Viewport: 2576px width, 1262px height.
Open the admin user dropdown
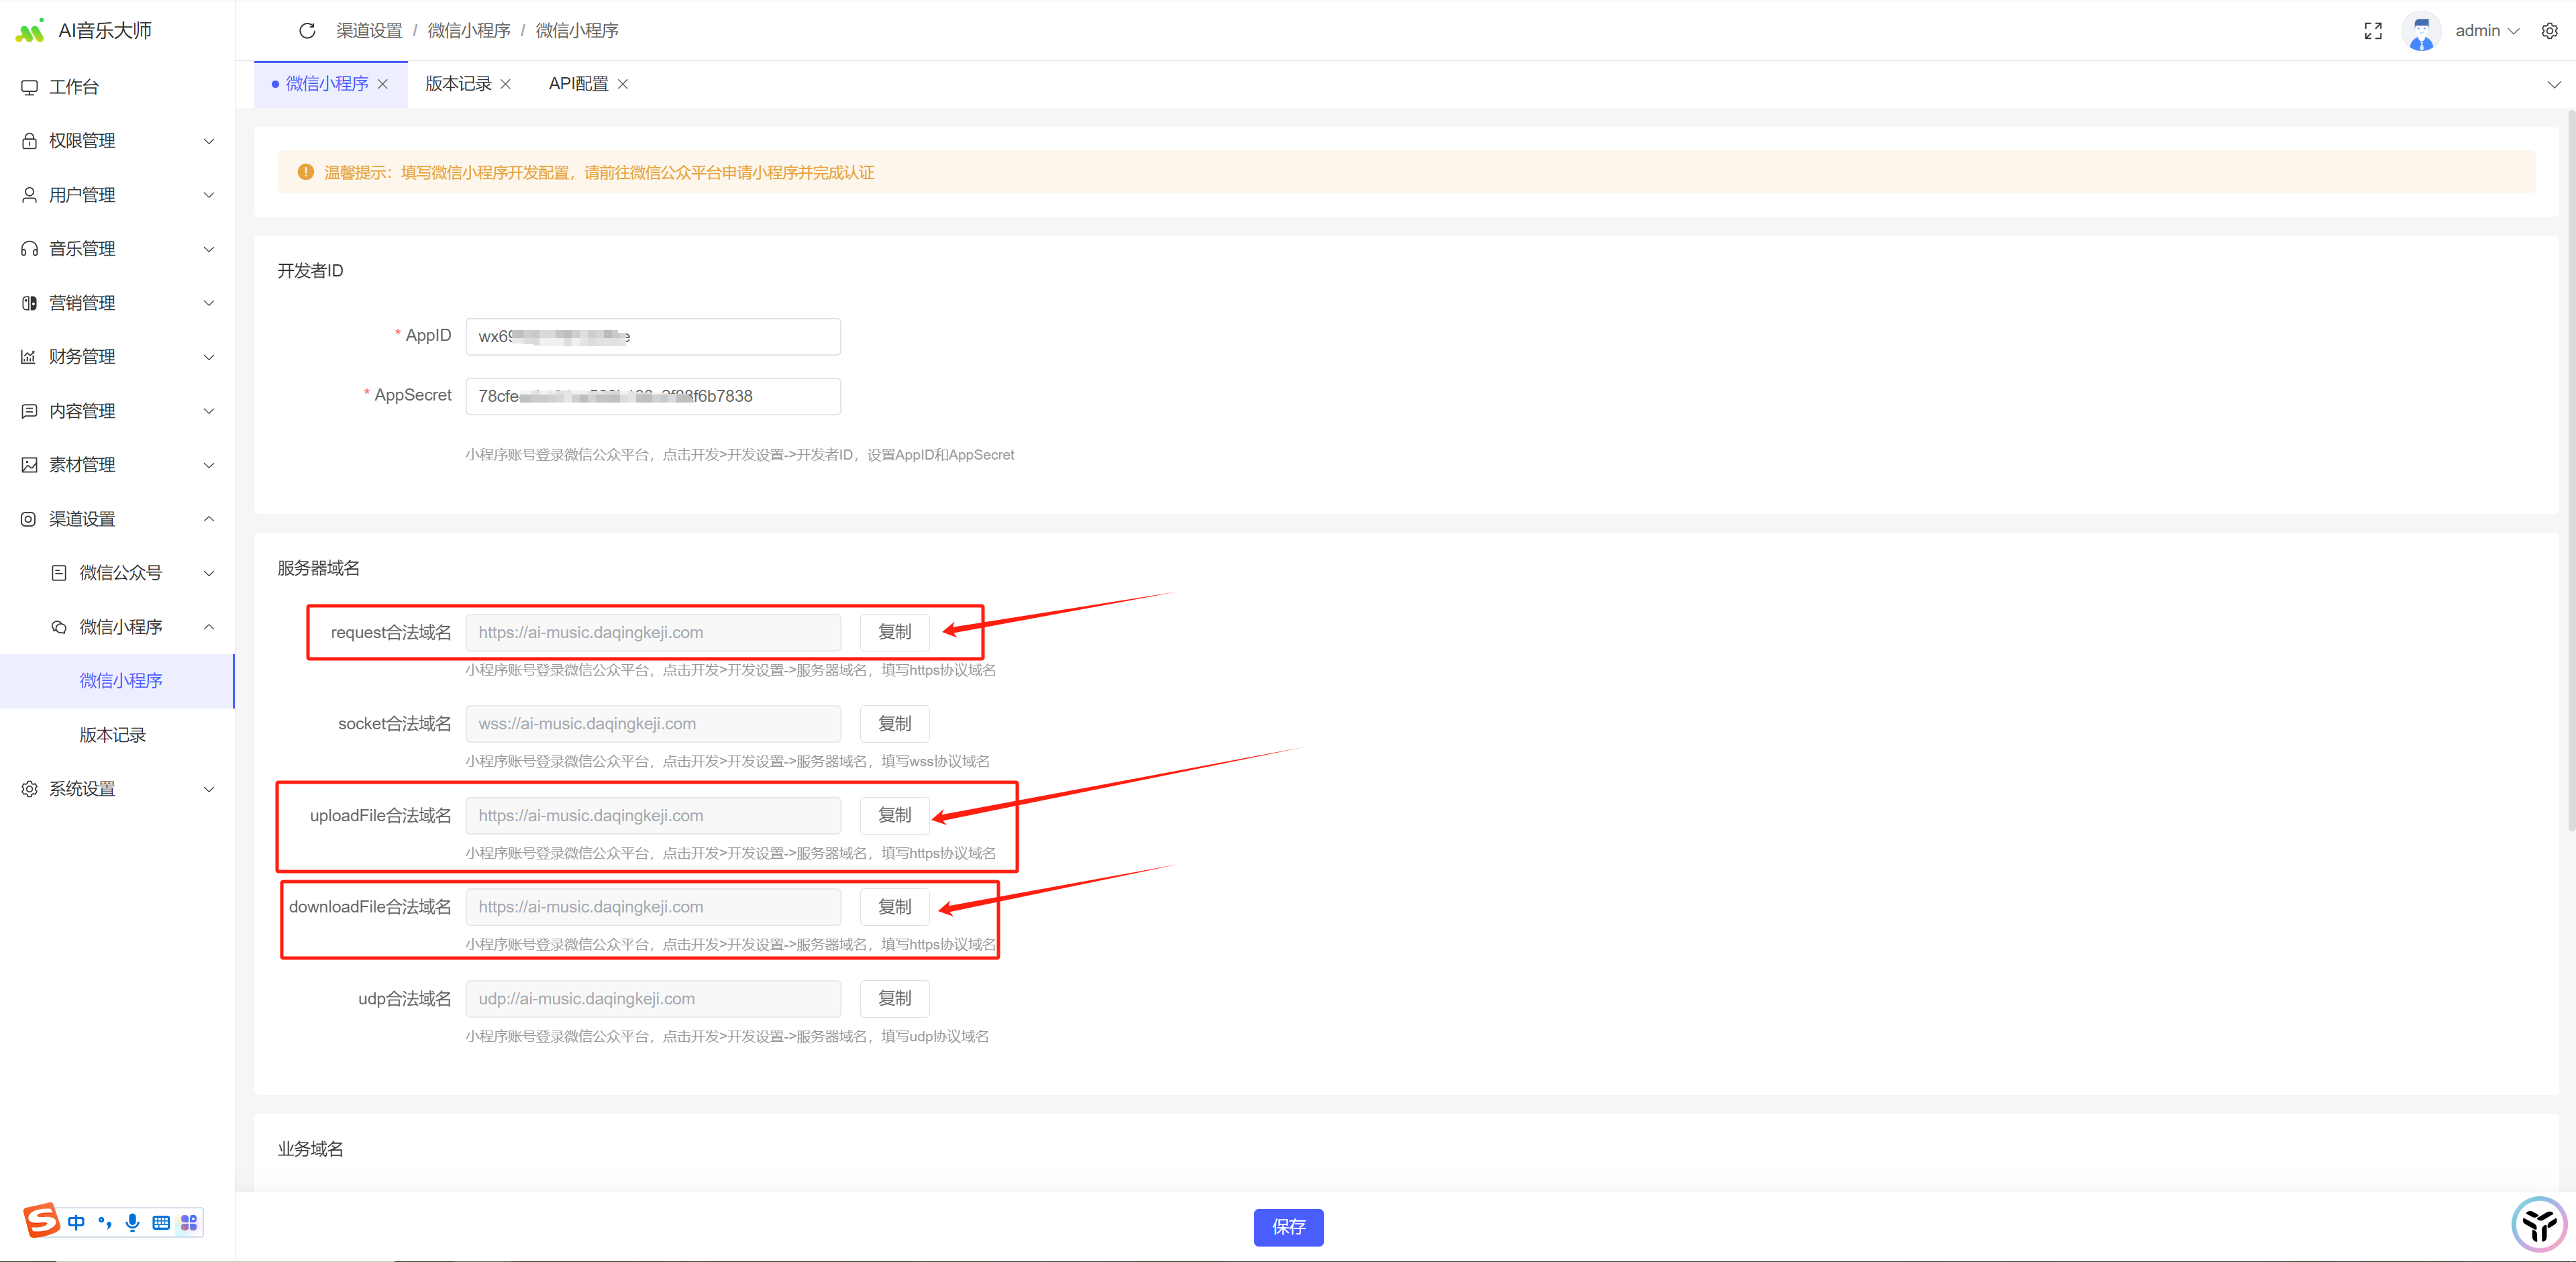point(2487,31)
